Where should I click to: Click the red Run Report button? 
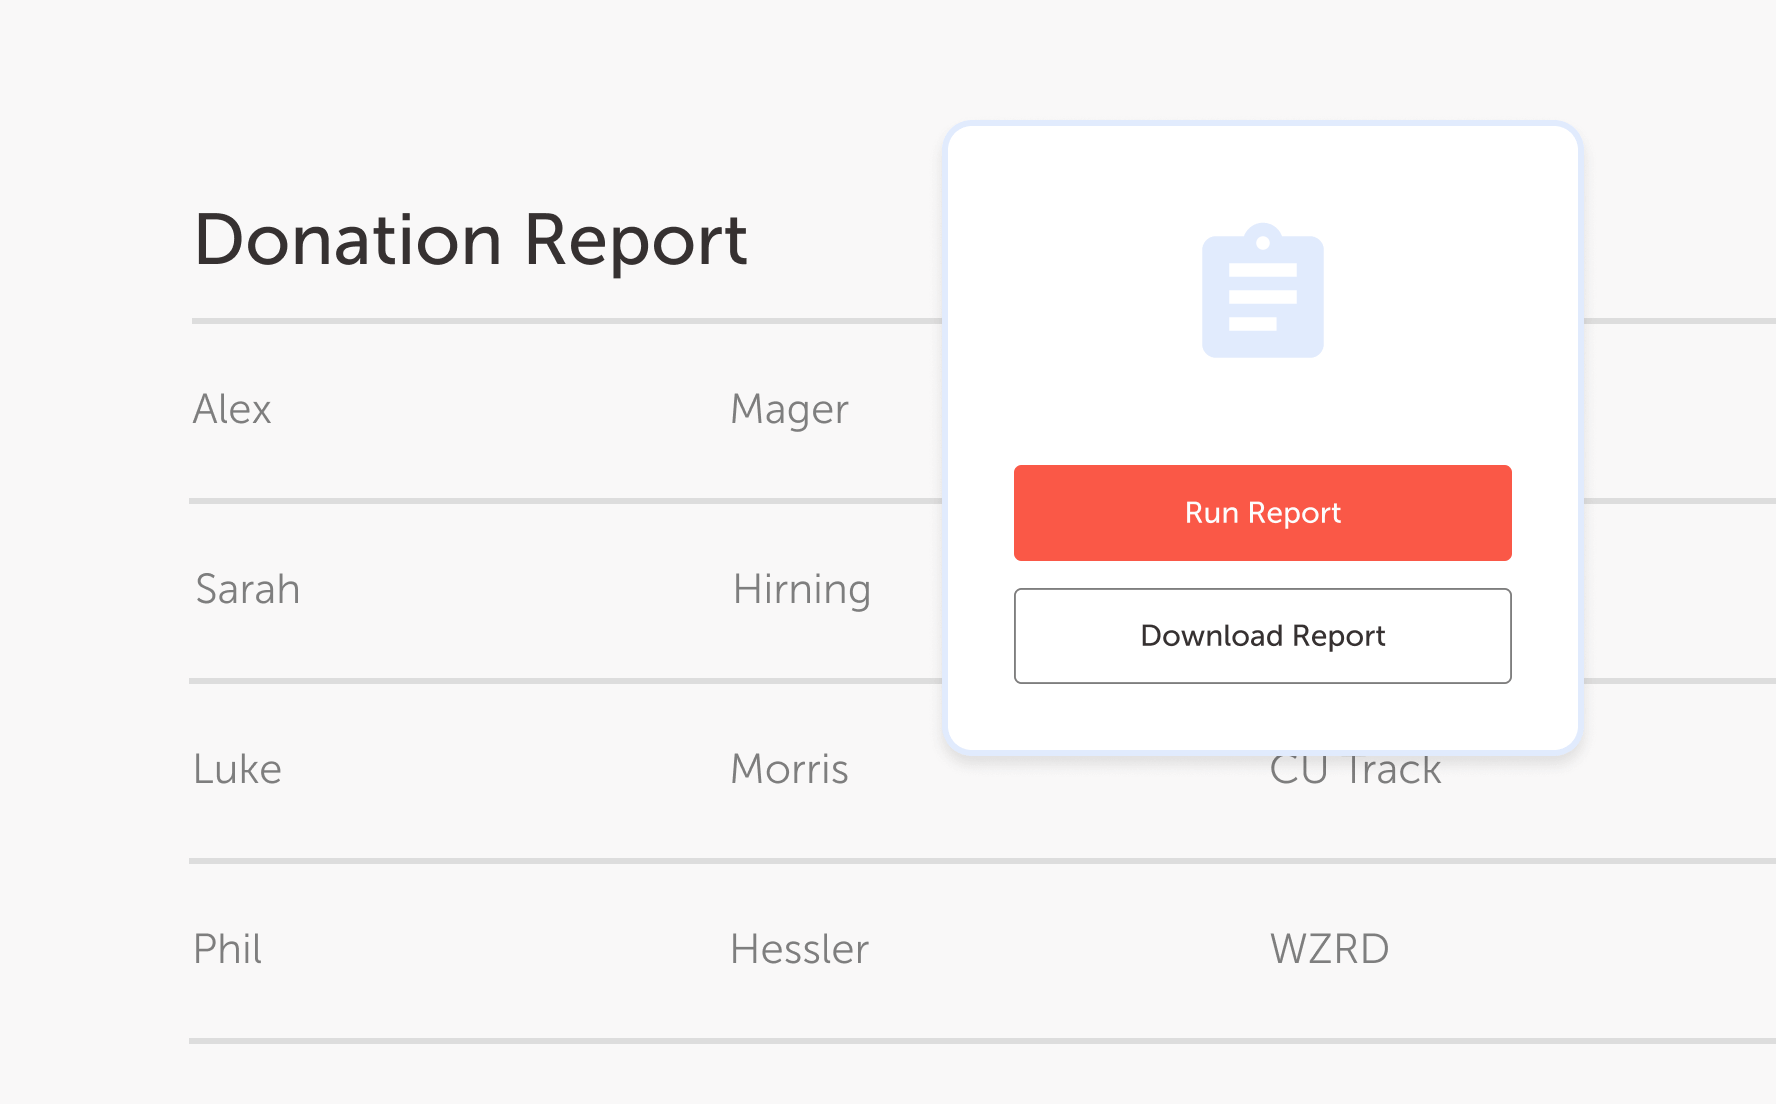pos(1262,513)
